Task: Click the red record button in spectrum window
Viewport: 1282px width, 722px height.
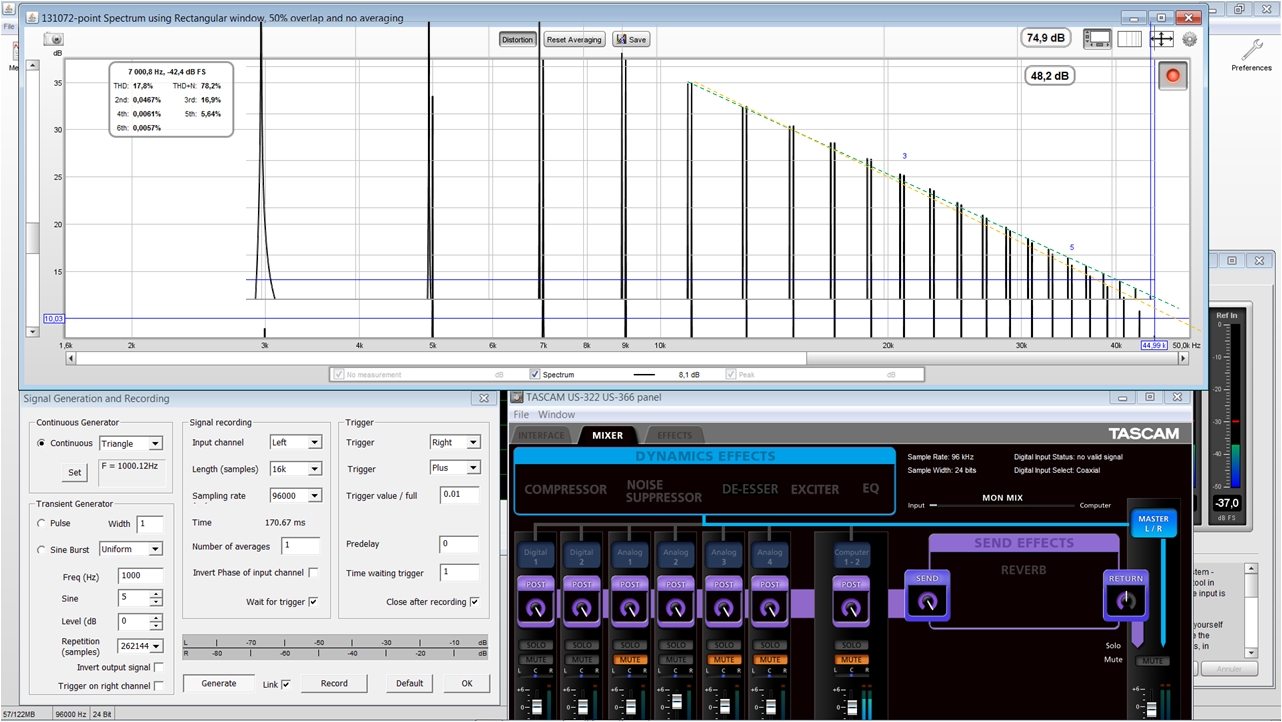Action: [x=1172, y=76]
